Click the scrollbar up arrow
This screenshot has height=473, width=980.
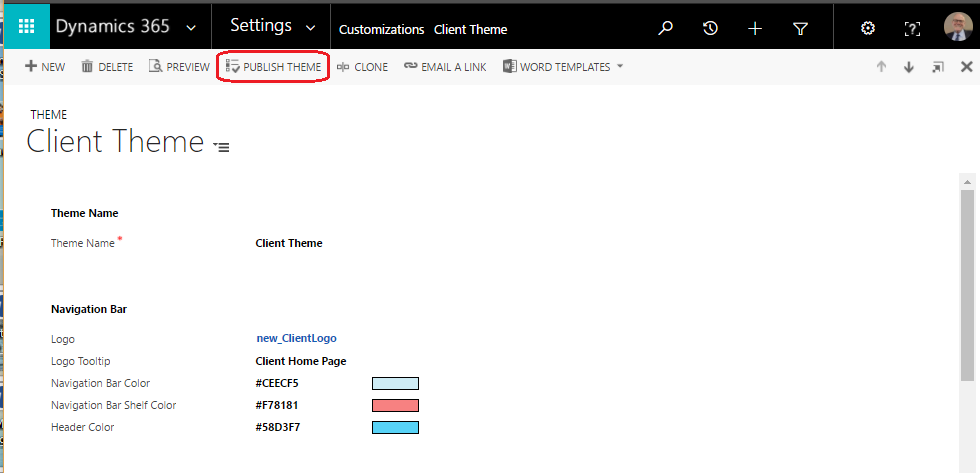[967, 182]
